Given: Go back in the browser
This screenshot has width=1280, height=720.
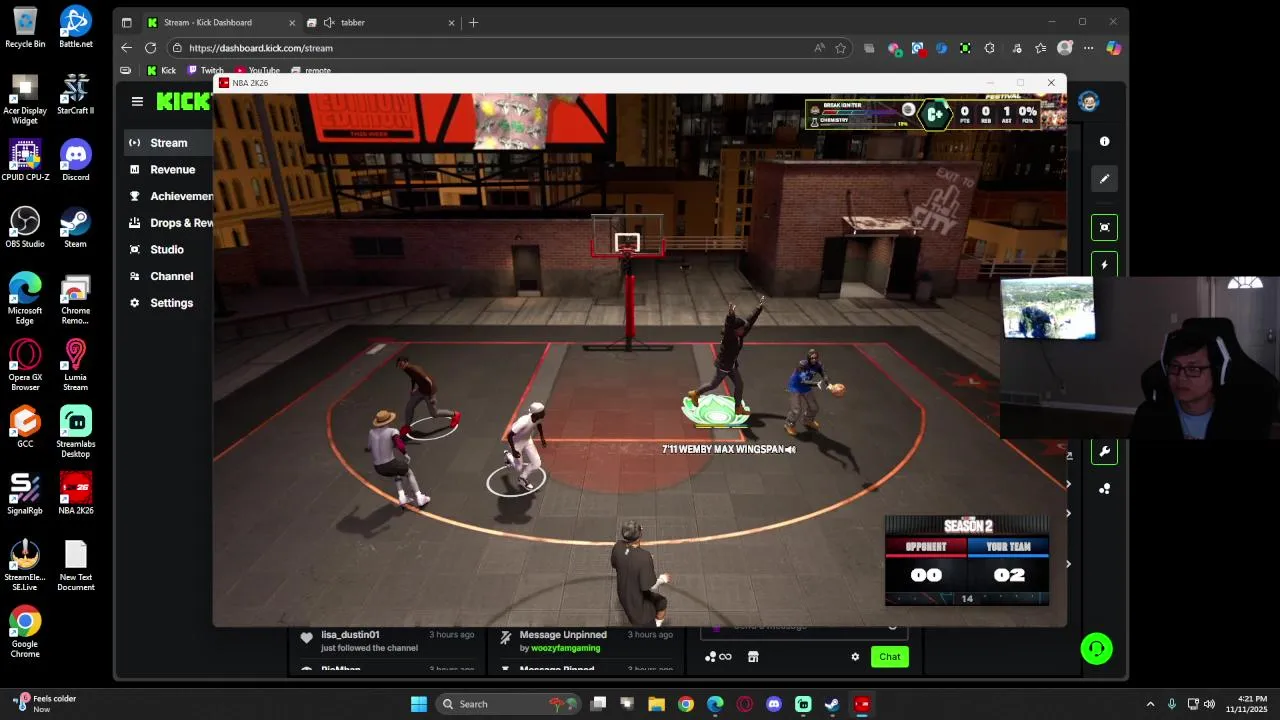Looking at the screenshot, I should (126, 48).
